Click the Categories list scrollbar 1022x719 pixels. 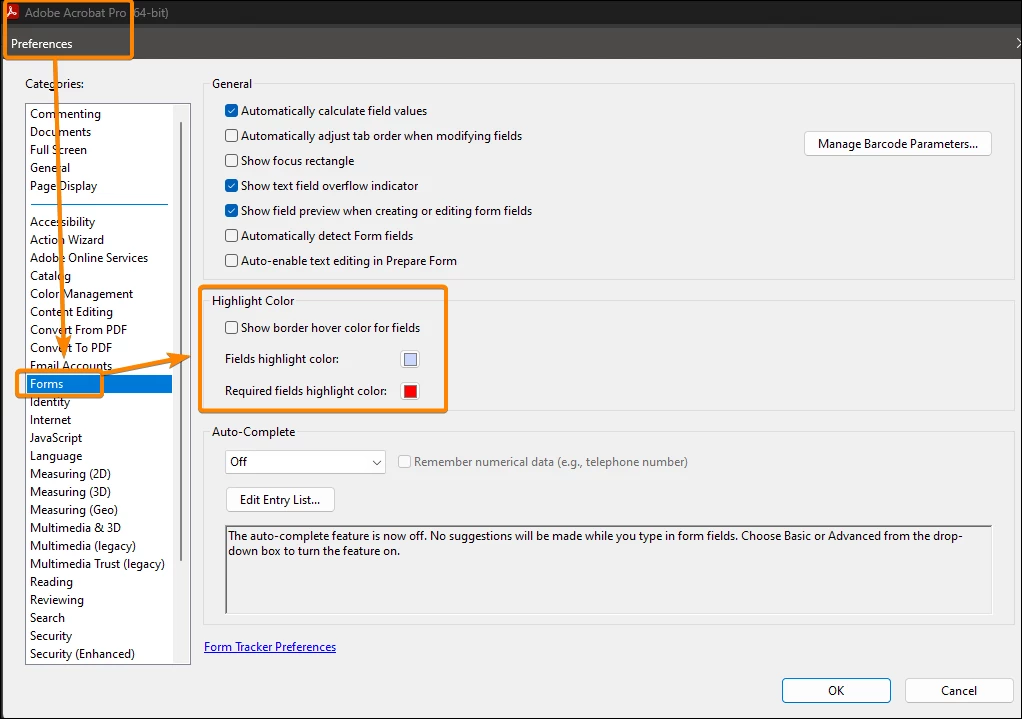pos(181,341)
